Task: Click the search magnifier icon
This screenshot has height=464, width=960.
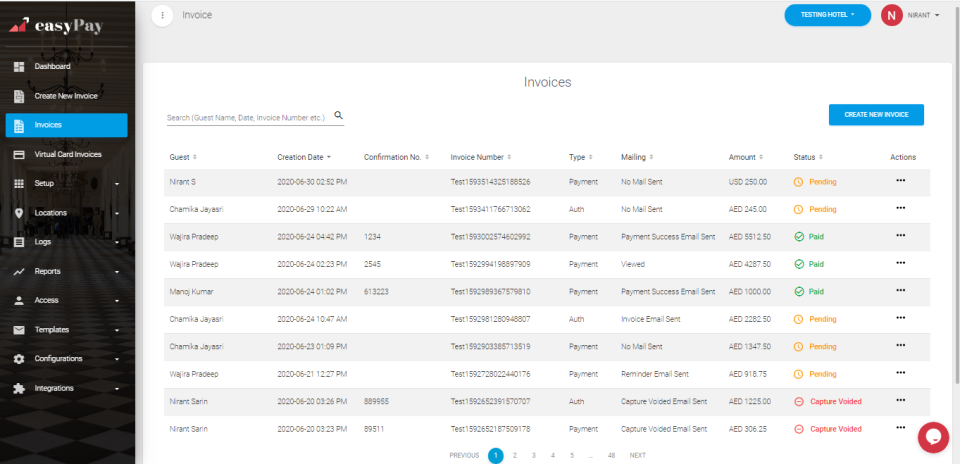Action: pos(339,114)
